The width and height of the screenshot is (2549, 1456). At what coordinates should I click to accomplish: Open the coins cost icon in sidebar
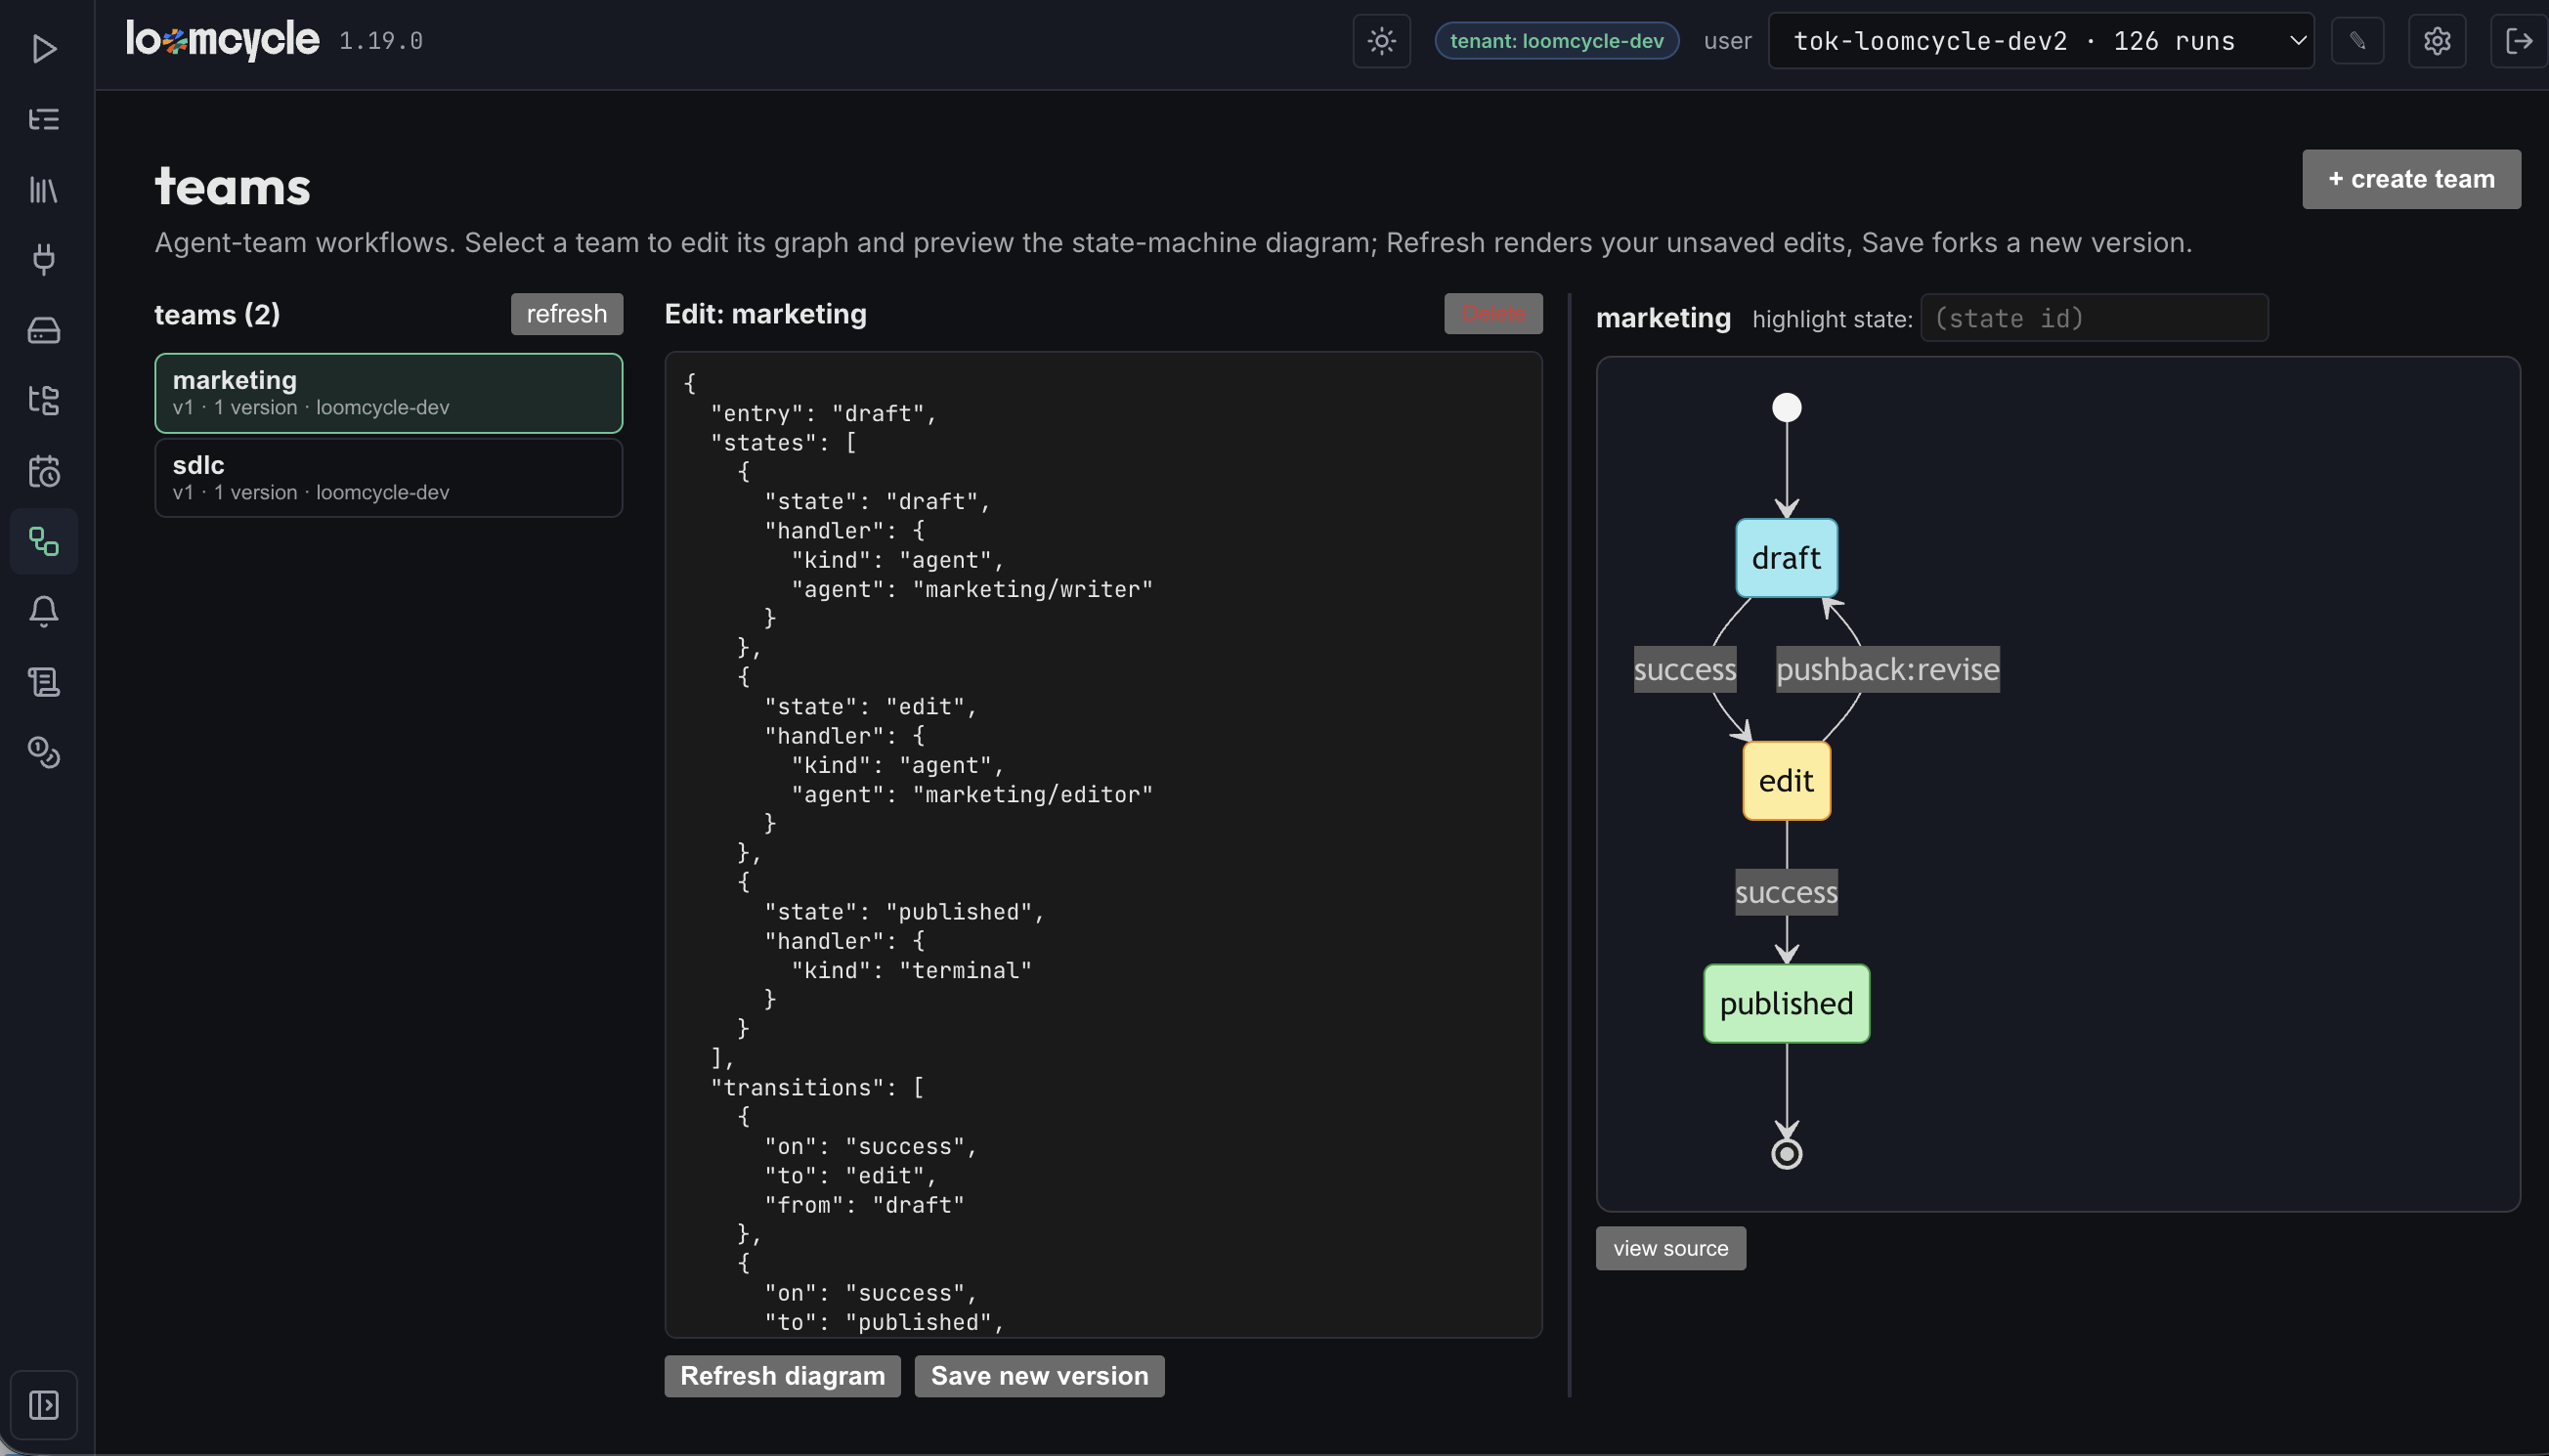pyautogui.click(x=44, y=752)
